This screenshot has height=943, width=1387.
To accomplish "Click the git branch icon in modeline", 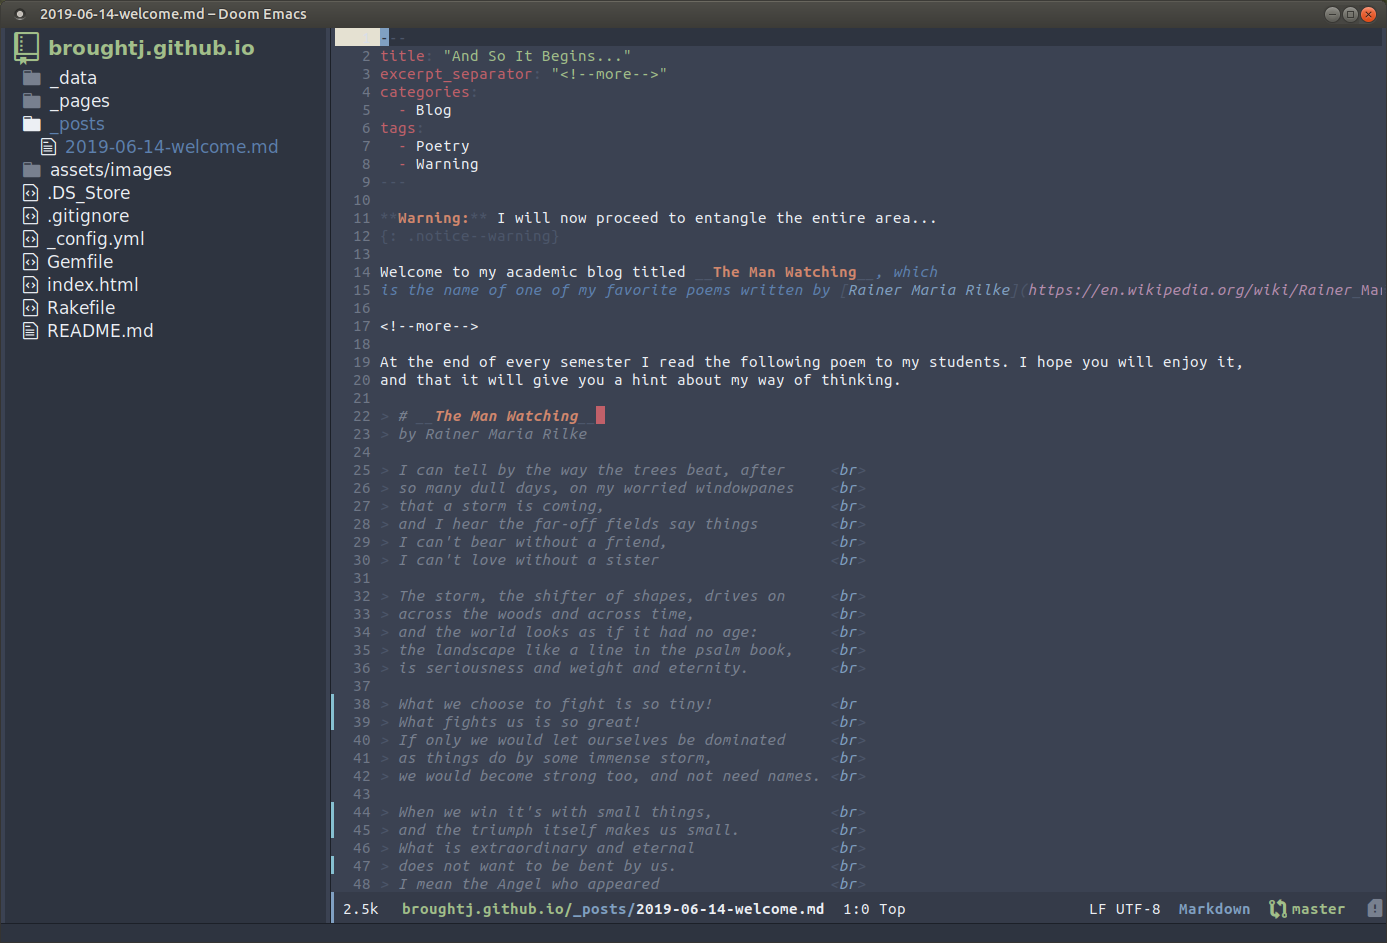I will tap(1278, 909).
